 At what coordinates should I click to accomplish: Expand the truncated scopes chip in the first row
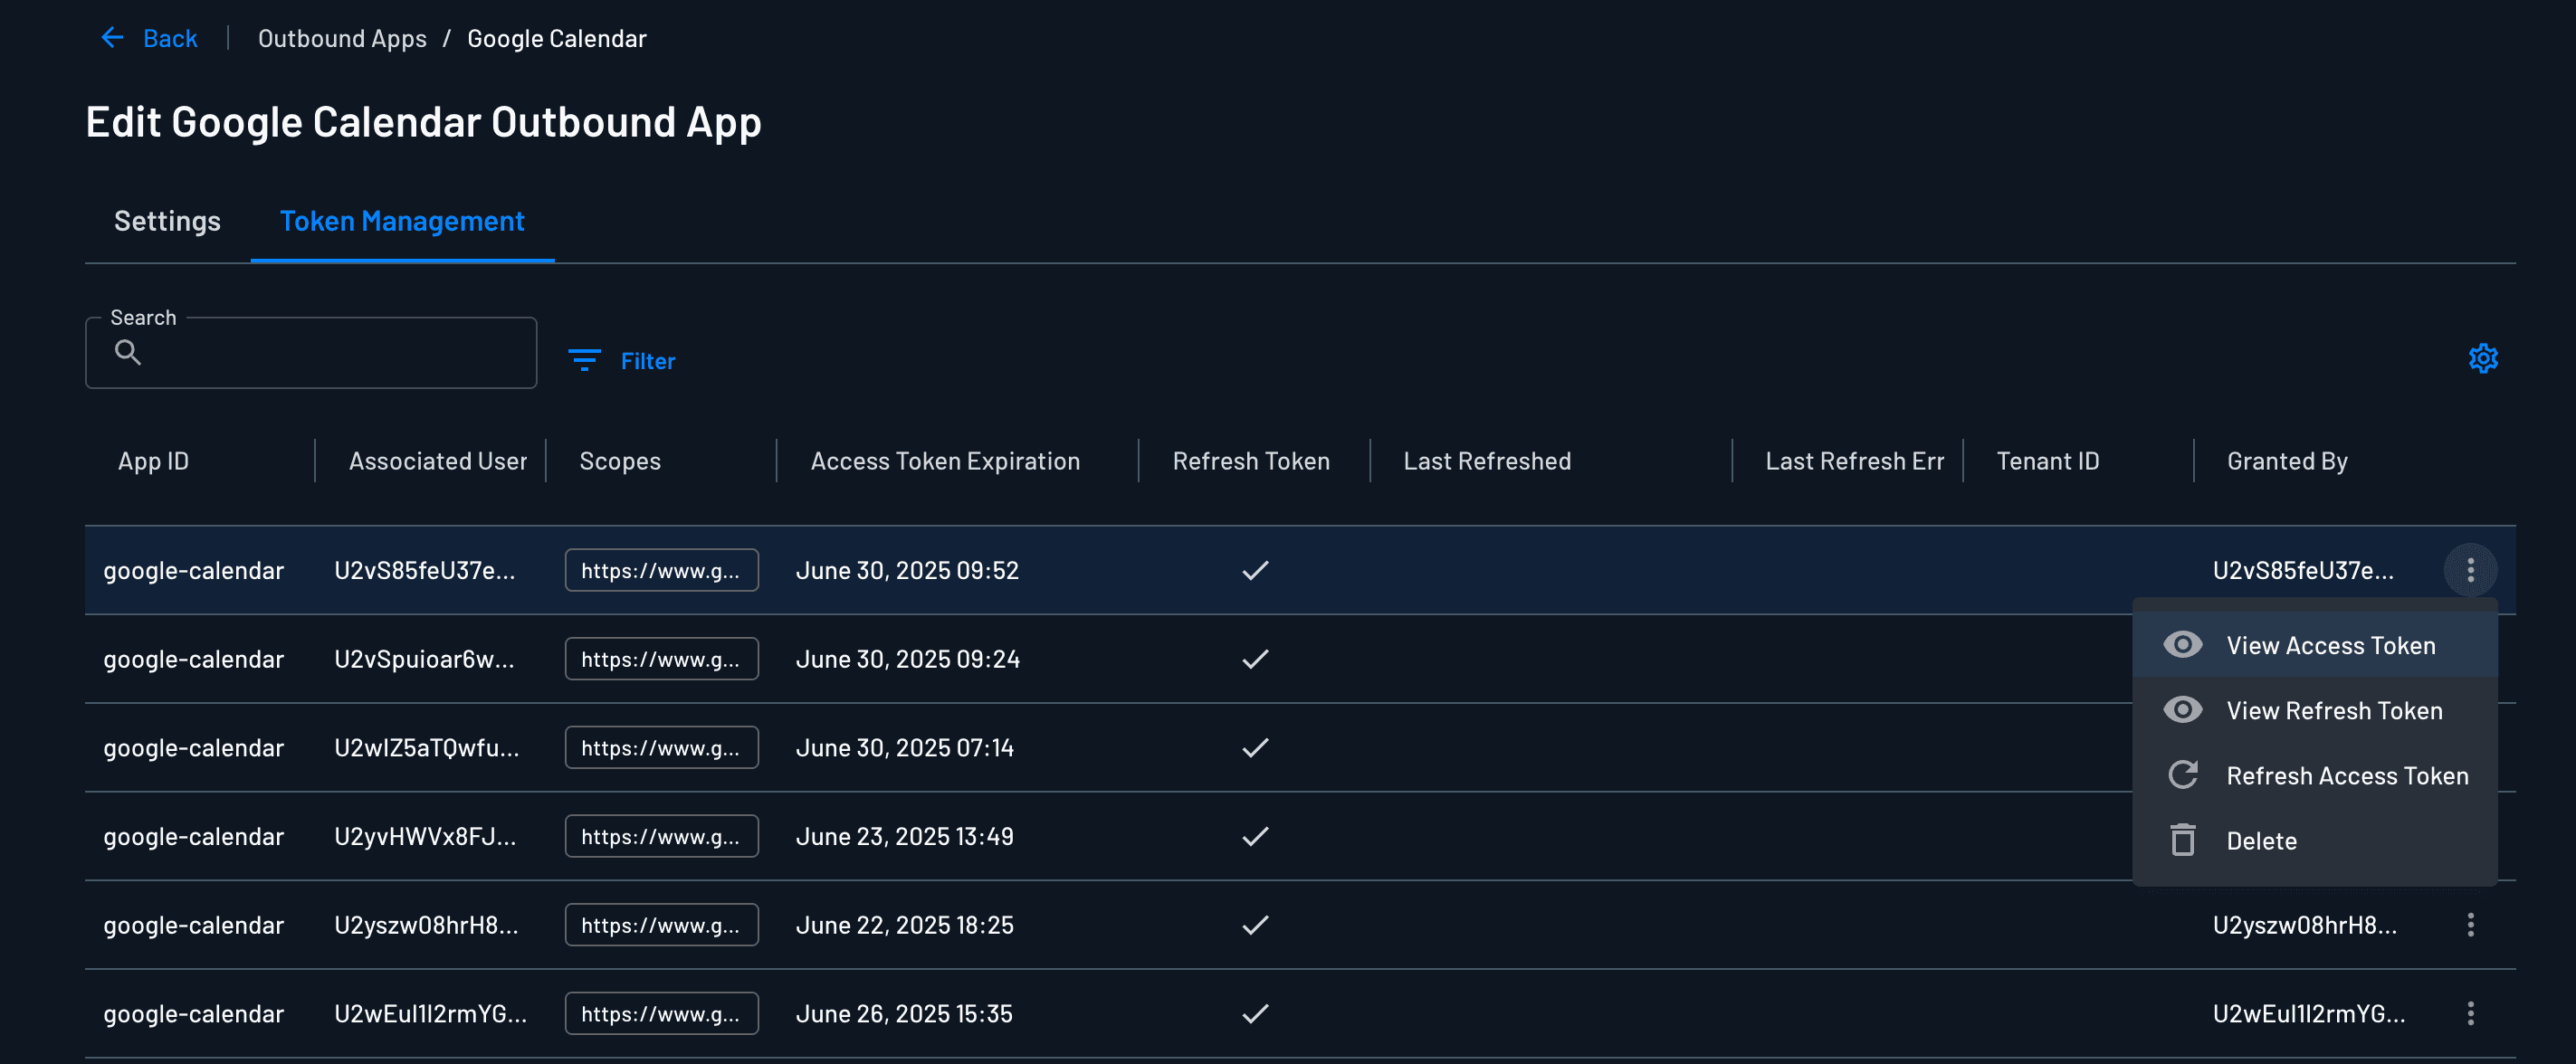tap(661, 570)
